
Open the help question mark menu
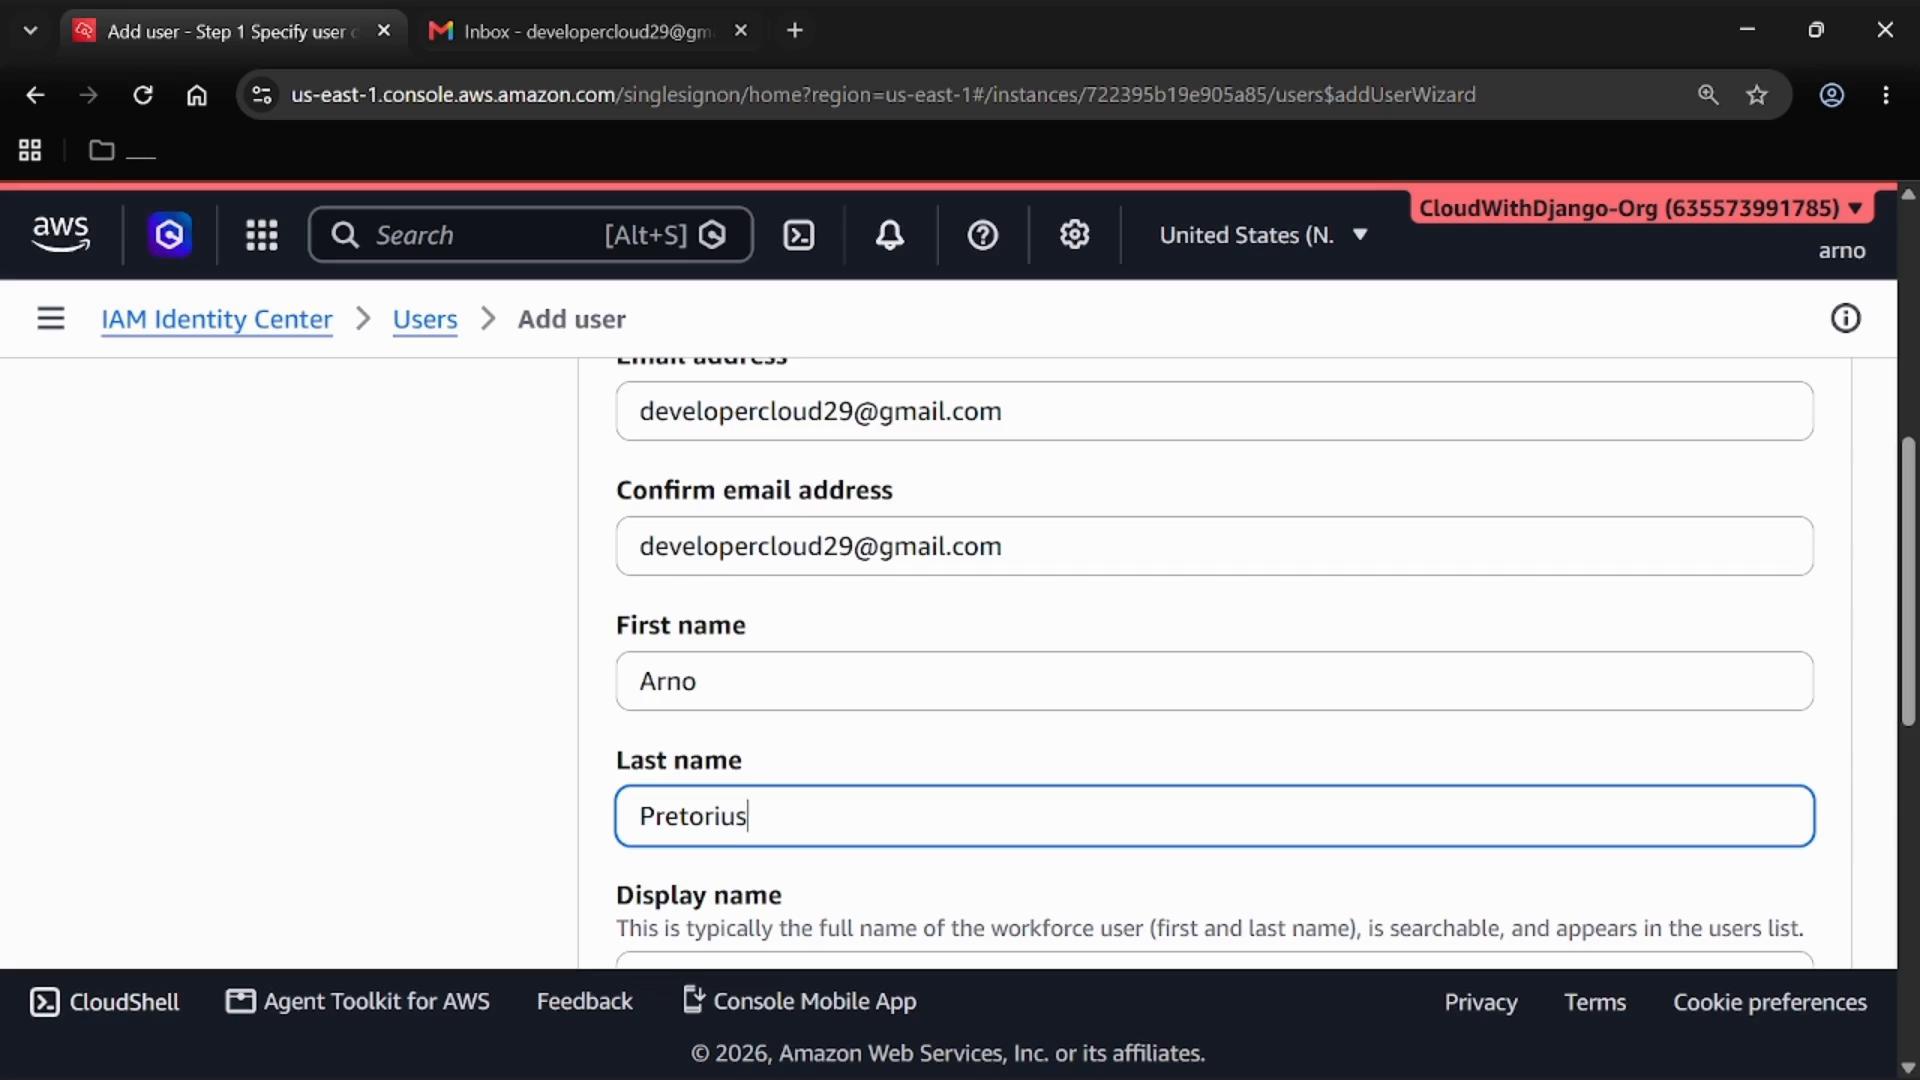click(x=983, y=235)
